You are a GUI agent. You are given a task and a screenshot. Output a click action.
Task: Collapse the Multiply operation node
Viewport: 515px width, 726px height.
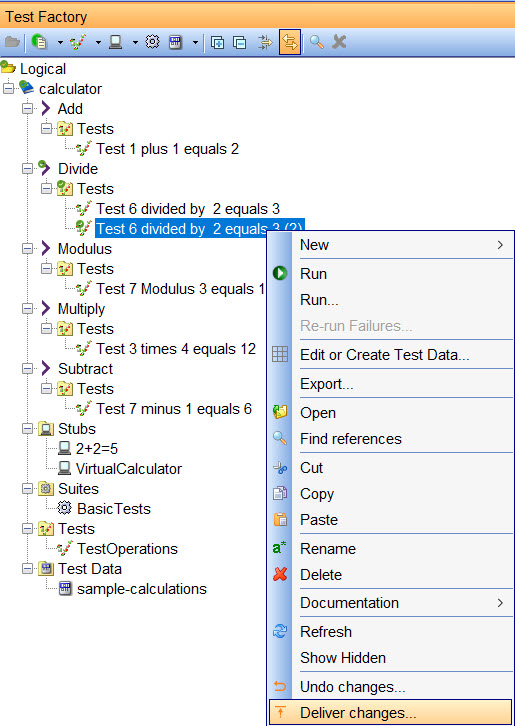coord(28,308)
